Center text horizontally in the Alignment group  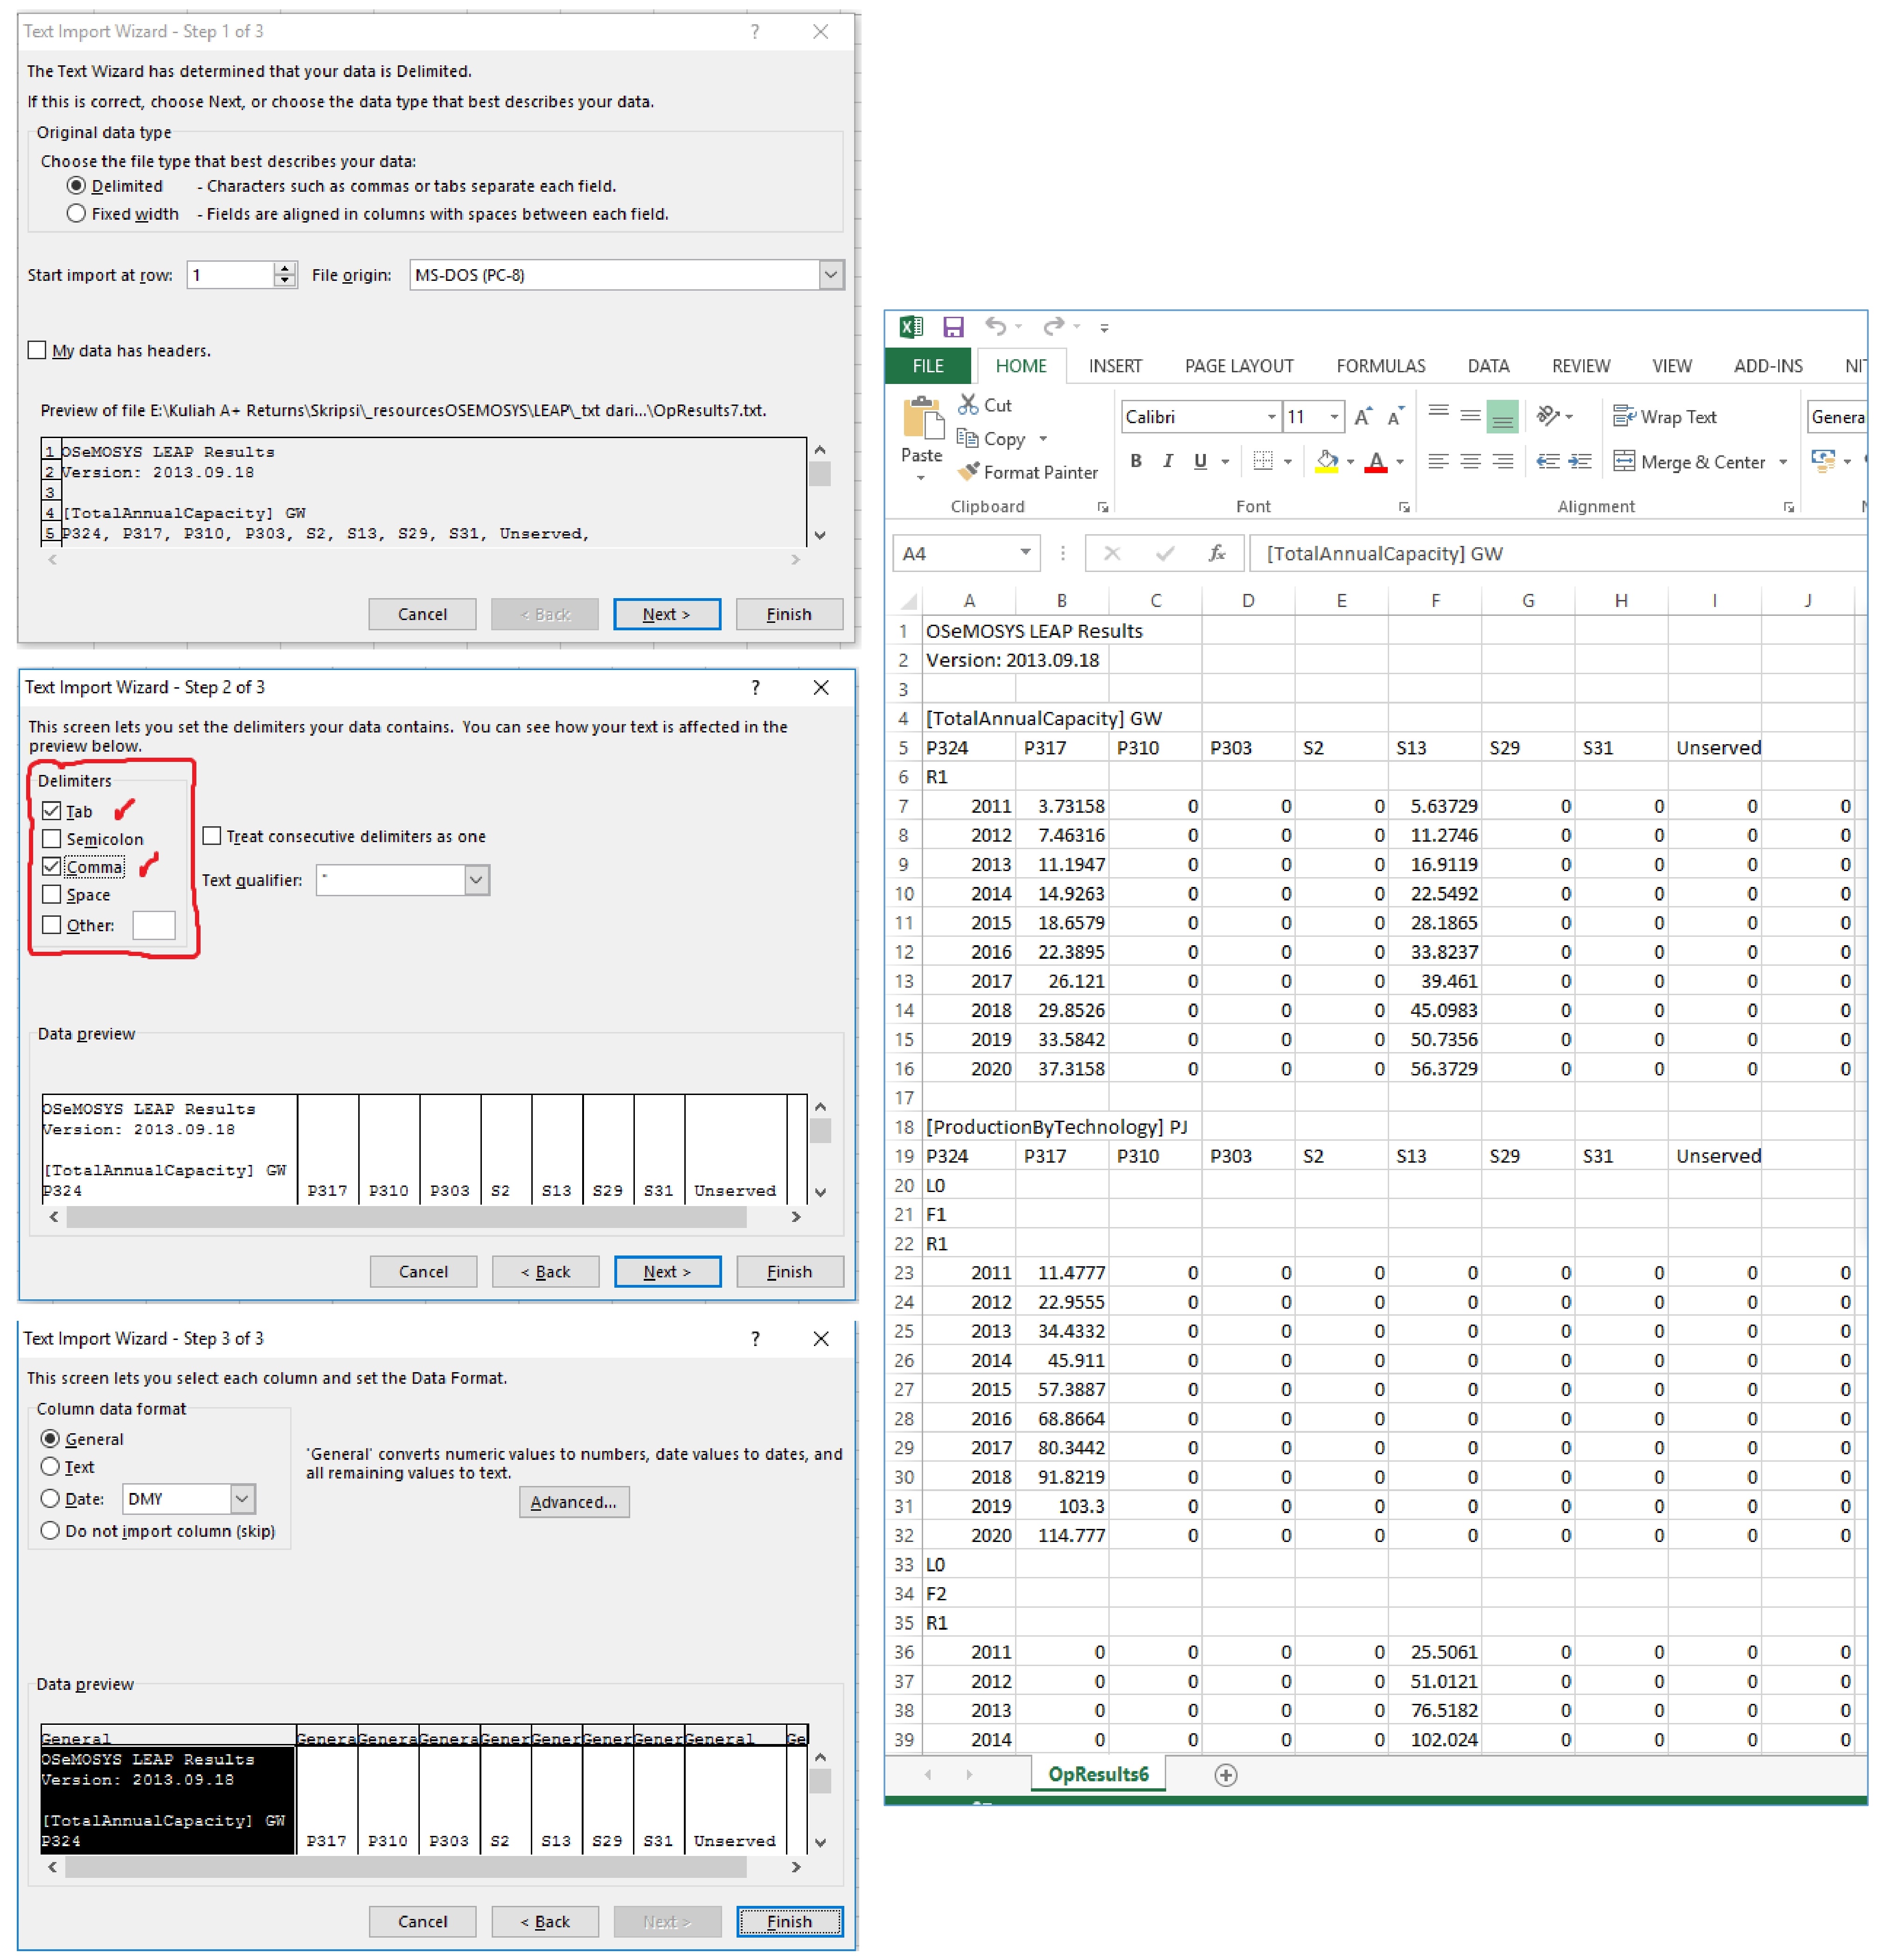coord(1470,461)
